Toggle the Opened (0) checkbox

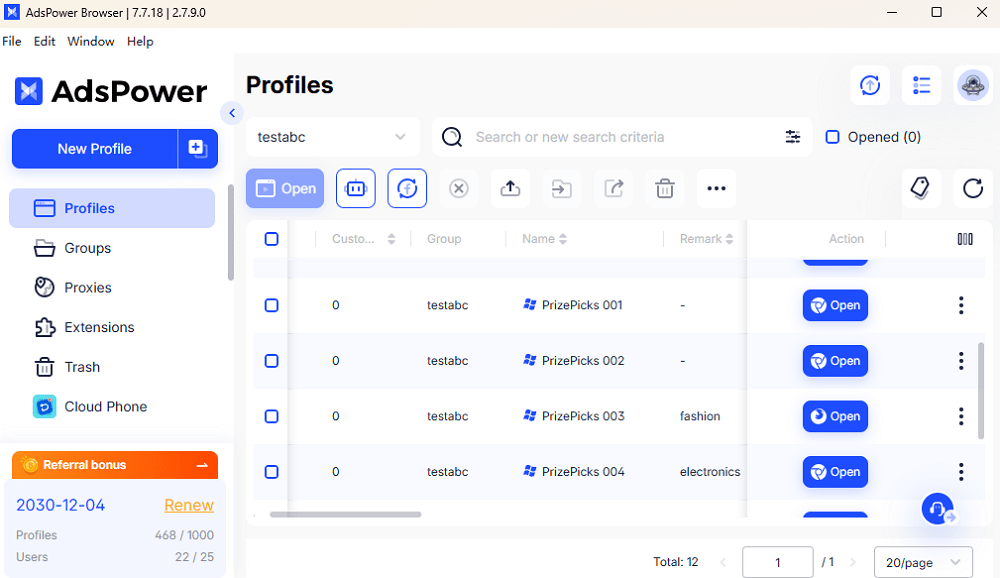pyautogui.click(x=832, y=137)
